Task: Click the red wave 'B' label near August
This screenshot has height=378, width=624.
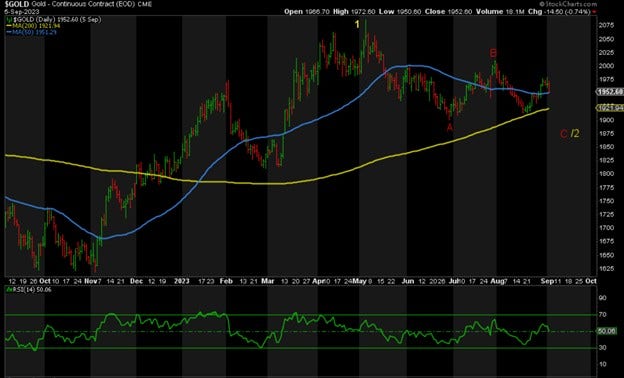Action: pos(493,53)
